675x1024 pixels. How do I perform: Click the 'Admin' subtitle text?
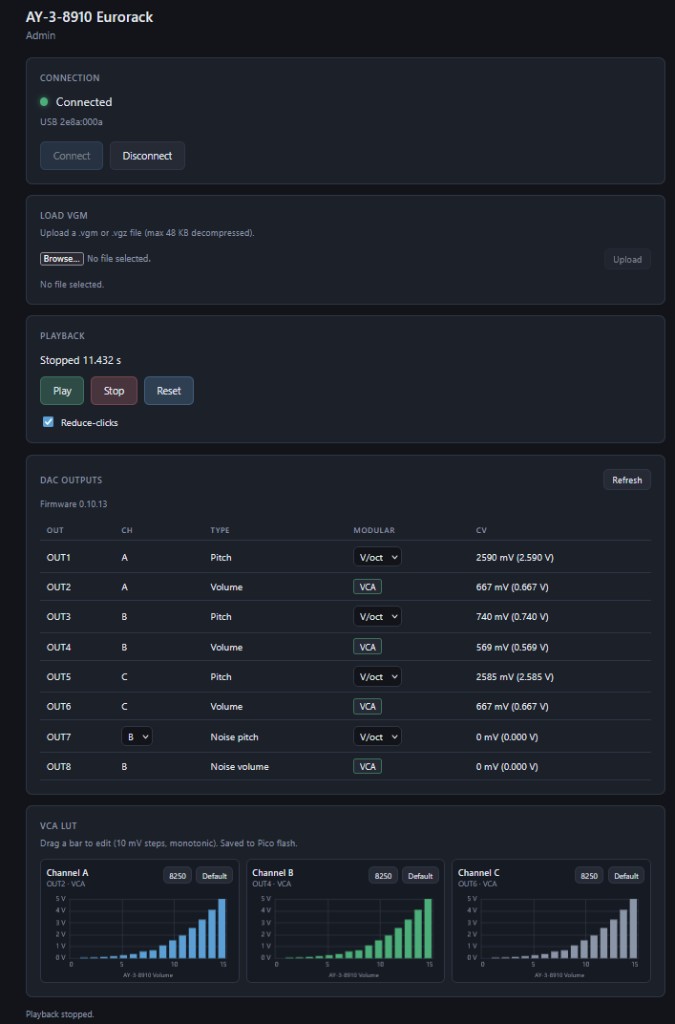coord(40,35)
